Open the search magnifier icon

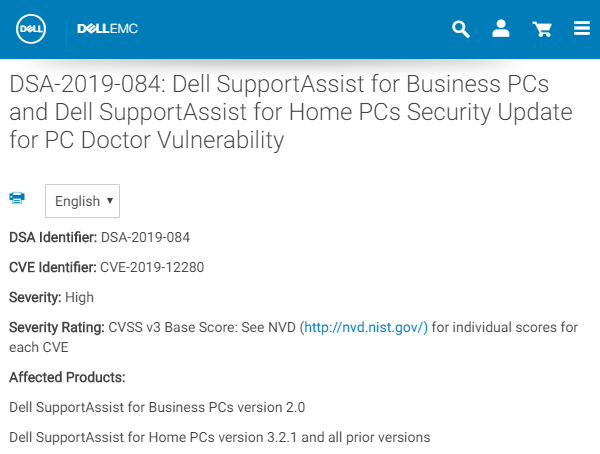click(461, 29)
